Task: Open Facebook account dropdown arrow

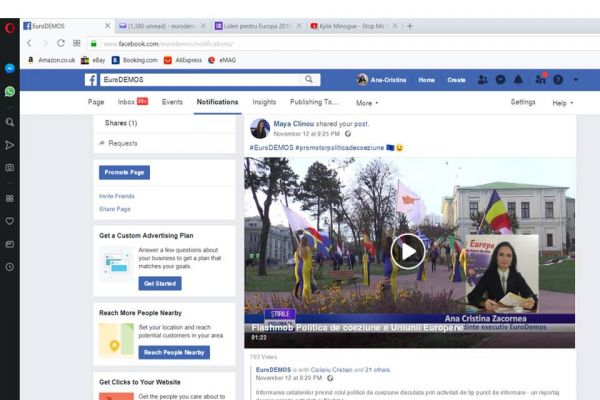Action: [x=576, y=80]
